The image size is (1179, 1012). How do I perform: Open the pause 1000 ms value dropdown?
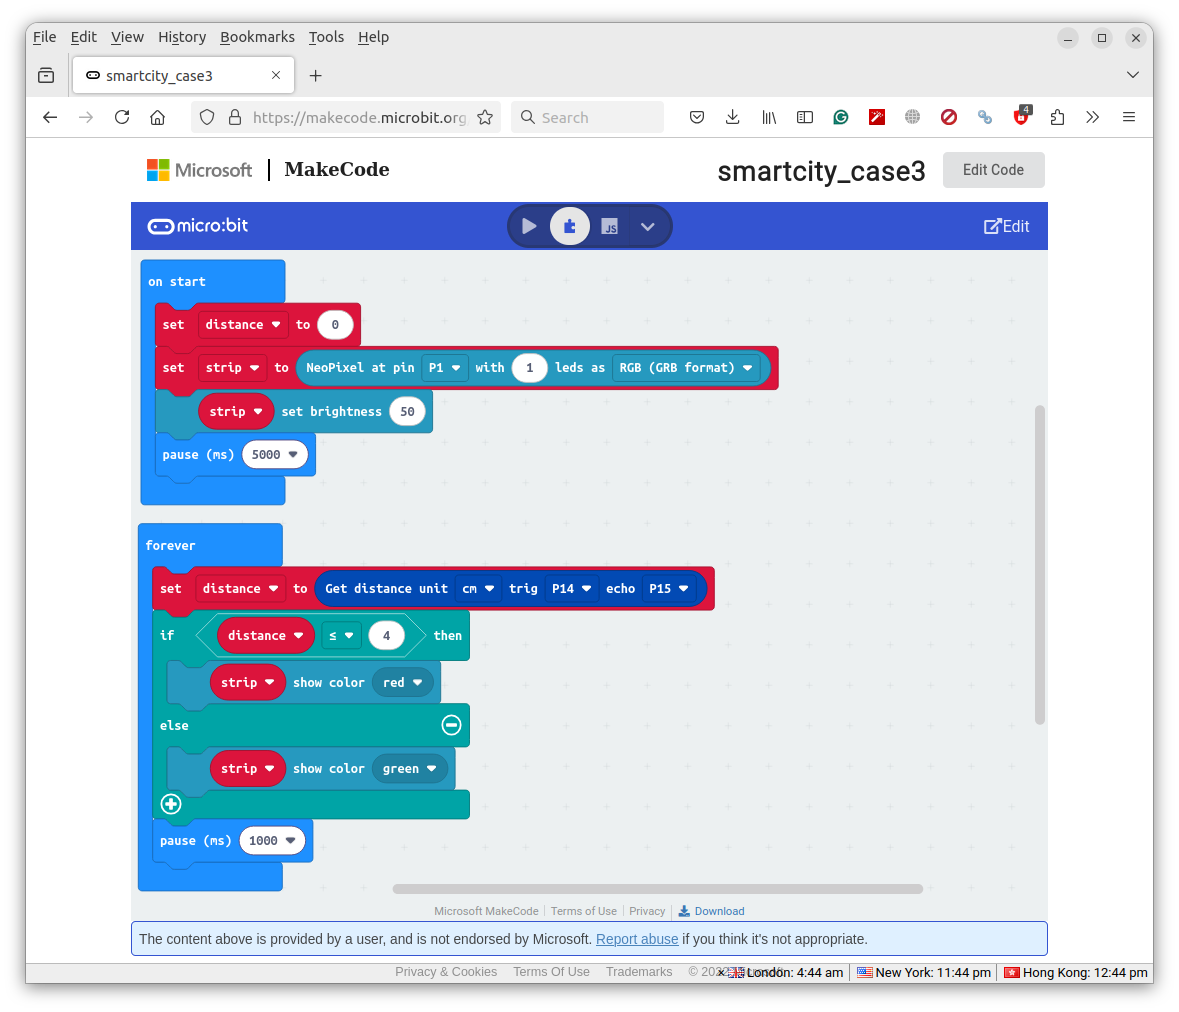[271, 841]
